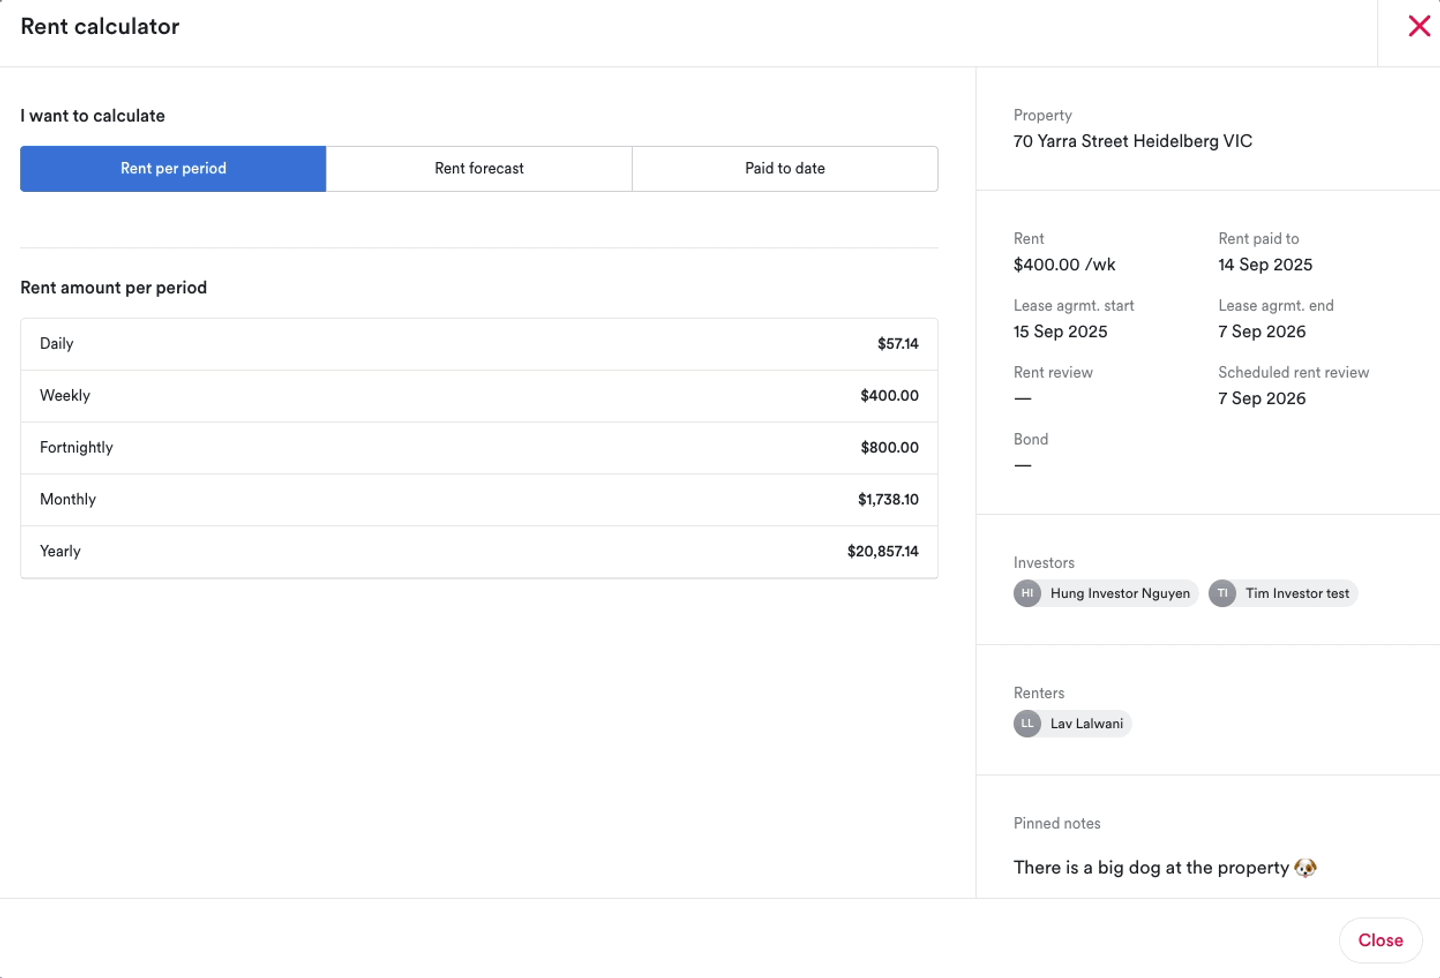Open the Hung Investor Nguyen investor name
The image size is (1440, 978).
coord(1120,593)
